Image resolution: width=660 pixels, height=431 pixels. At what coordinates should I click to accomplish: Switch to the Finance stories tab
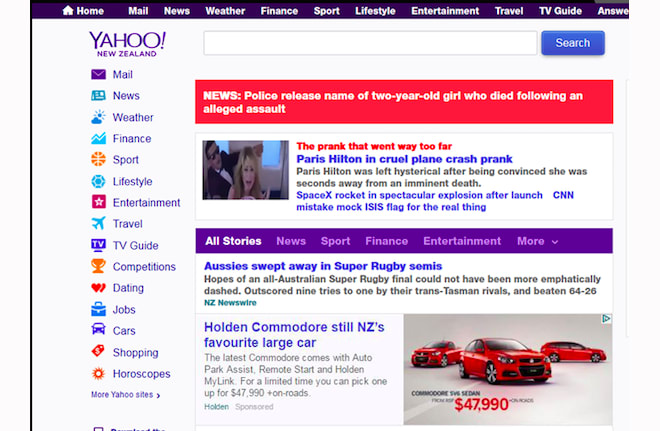click(x=386, y=241)
